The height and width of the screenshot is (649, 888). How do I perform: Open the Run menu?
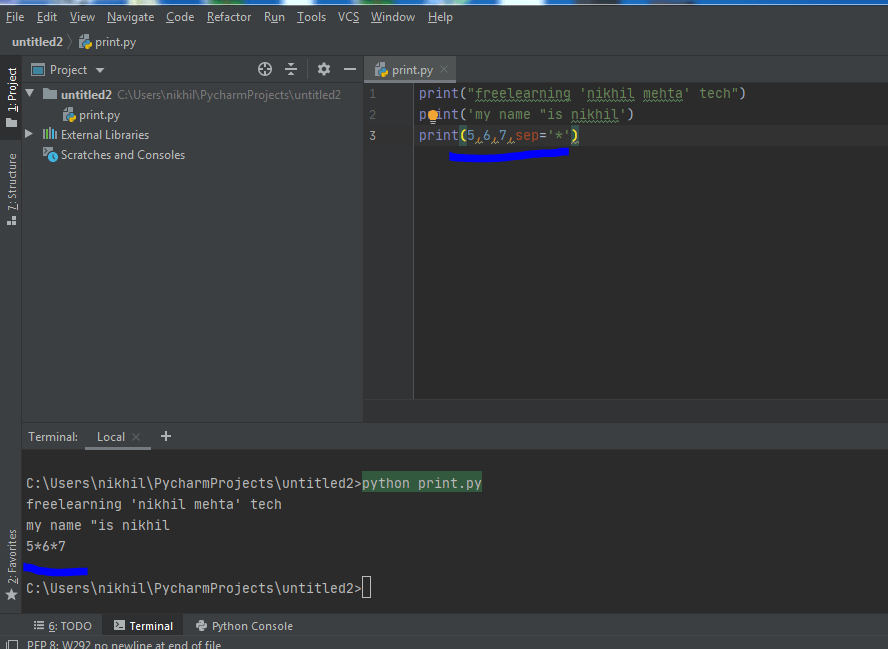(x=274, y=17)
